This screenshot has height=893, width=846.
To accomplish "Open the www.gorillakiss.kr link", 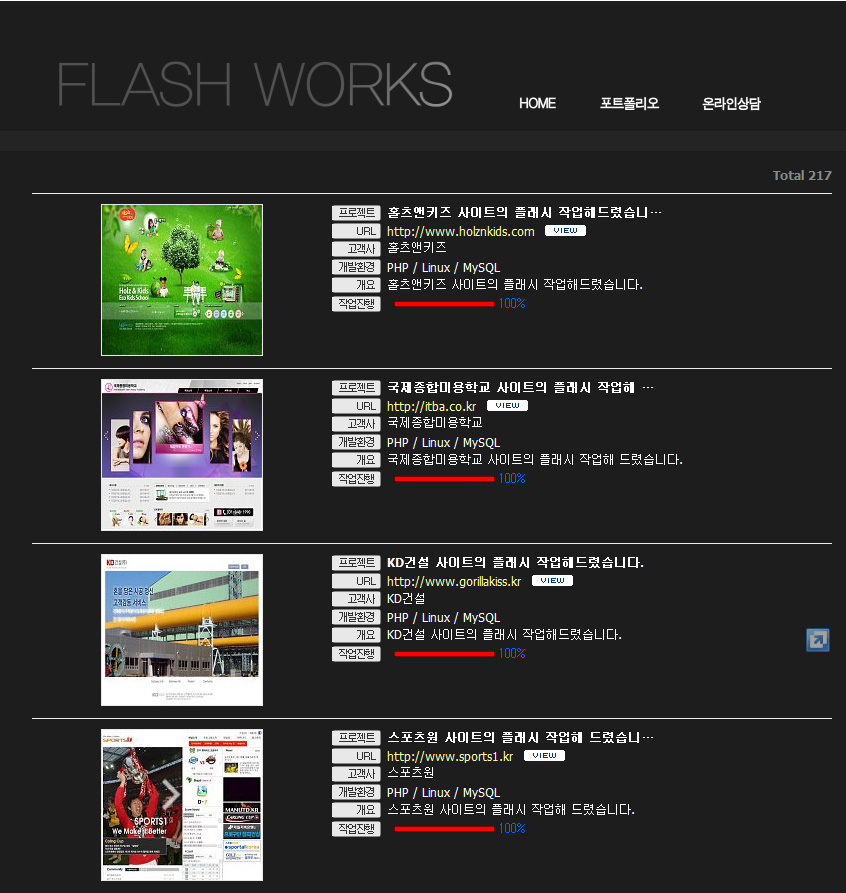I will [x=453, y=582].
